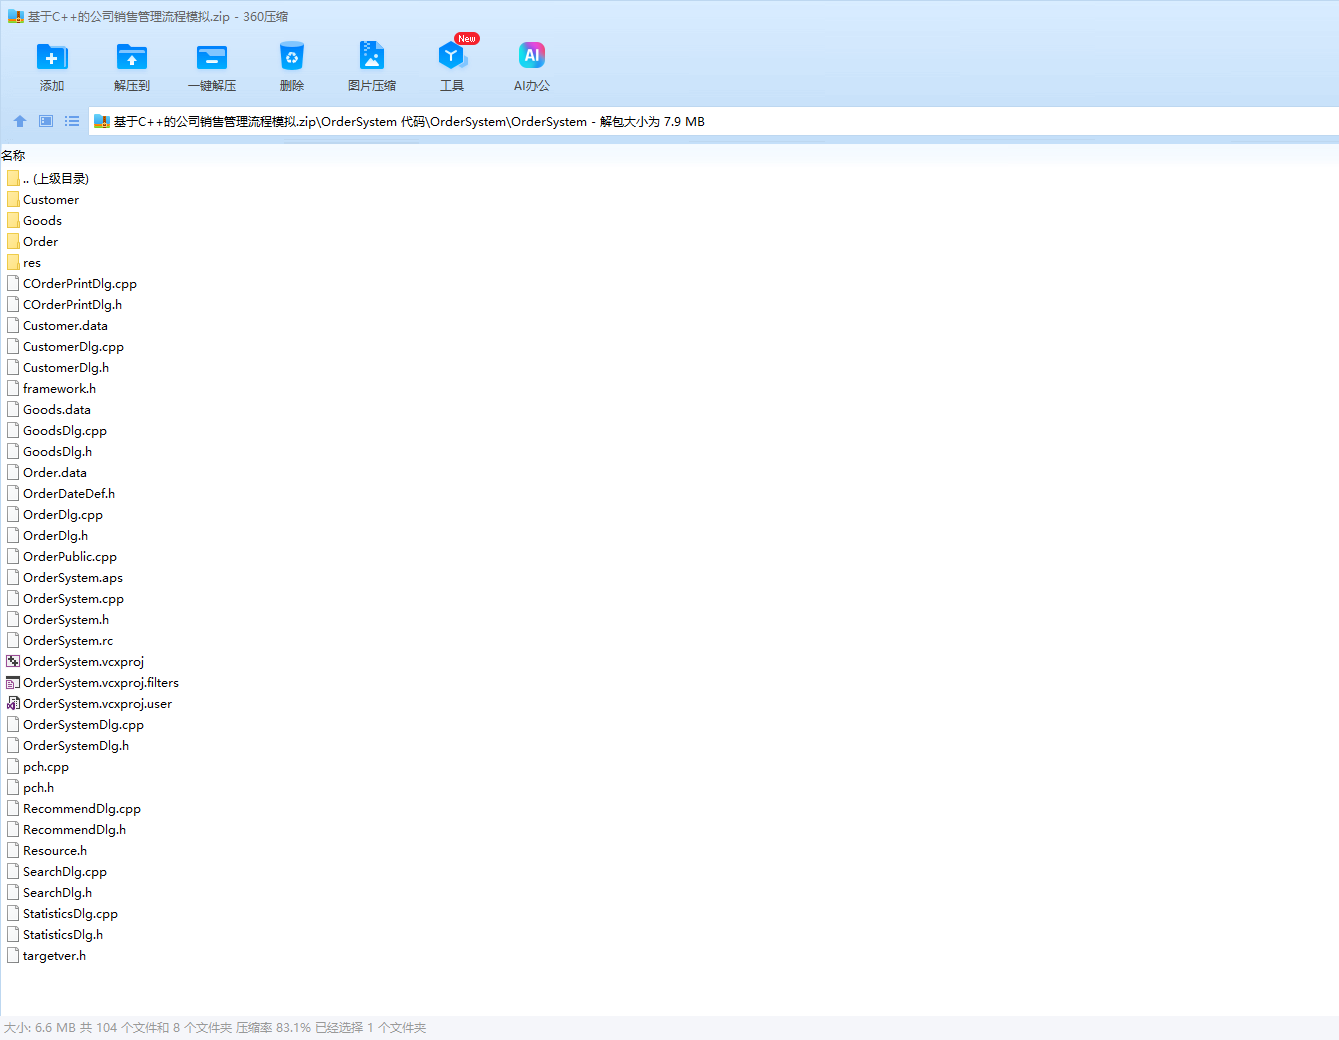Viewport: 1339px width, 1040px height.
Task: Click the 添加 (Add) toolbar icon
Action: (x=52, y=57)
